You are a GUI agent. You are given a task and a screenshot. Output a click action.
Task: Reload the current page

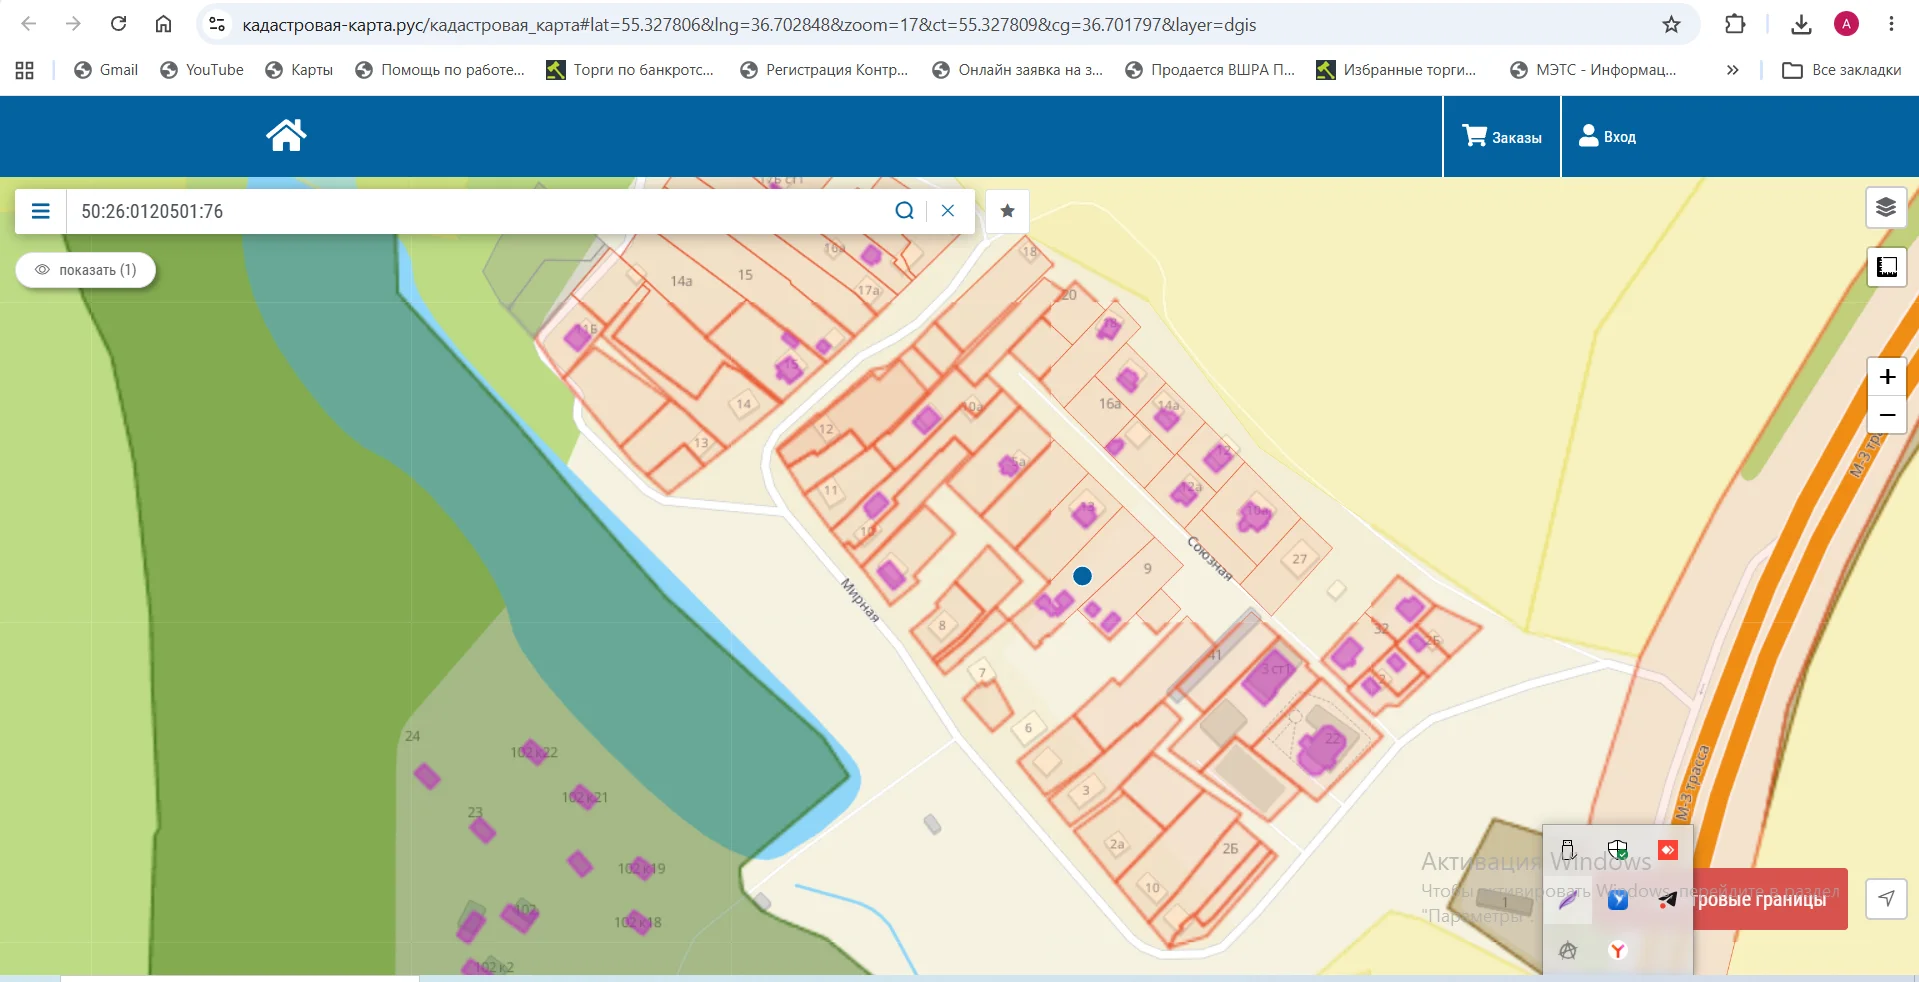coord(118,24)
